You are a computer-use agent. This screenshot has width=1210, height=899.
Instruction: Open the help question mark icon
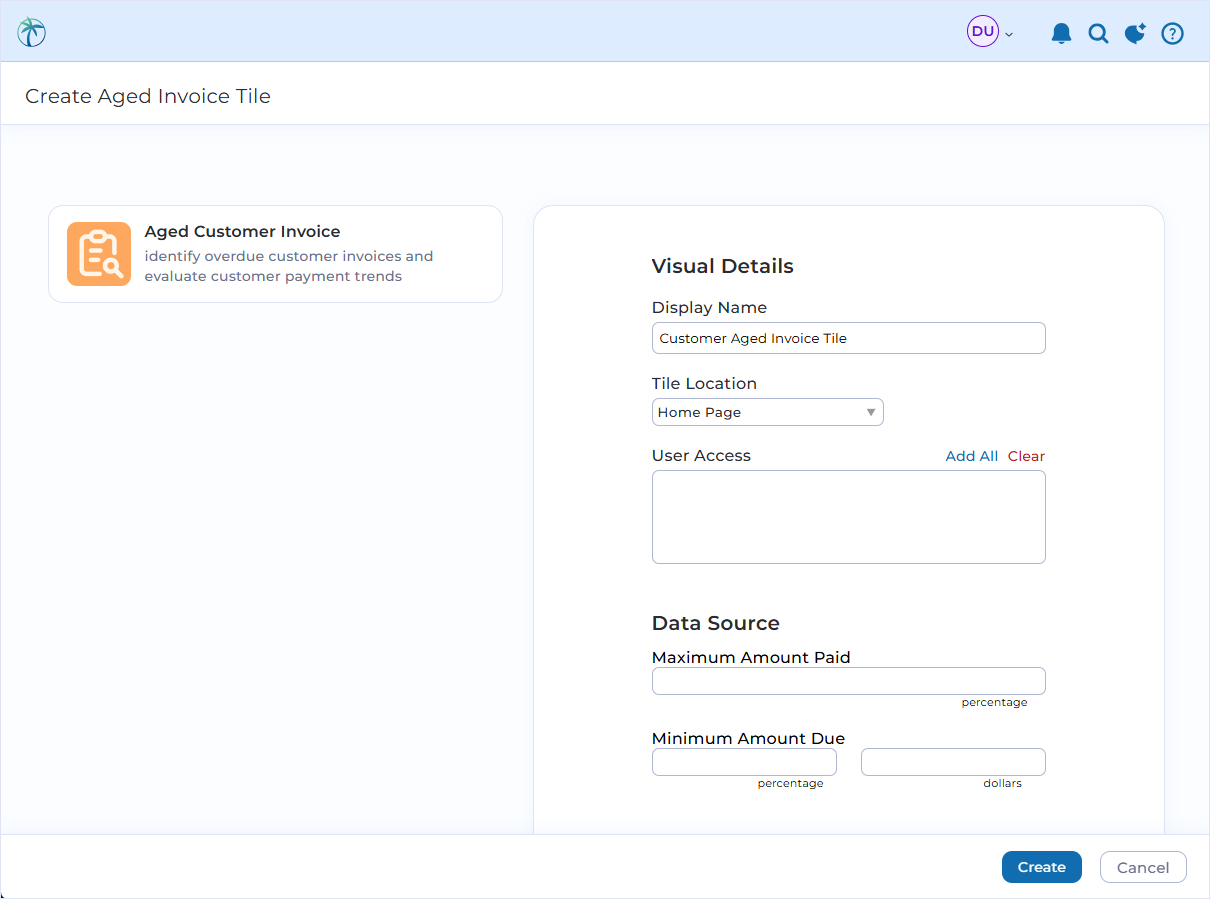[x=1172, y=33]
